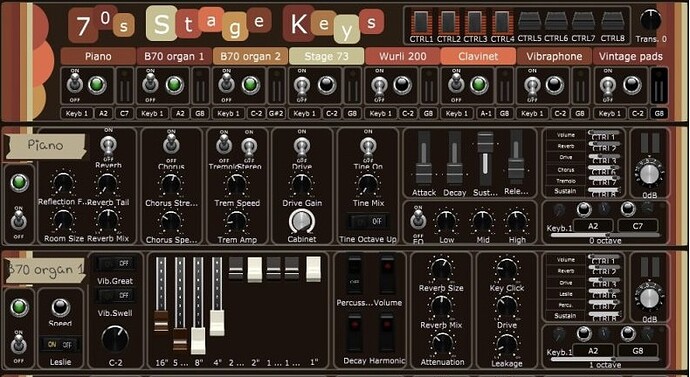Click the Cabinet knob in Piano panel
Screen dimensions: 690x377
coord(302,221)
